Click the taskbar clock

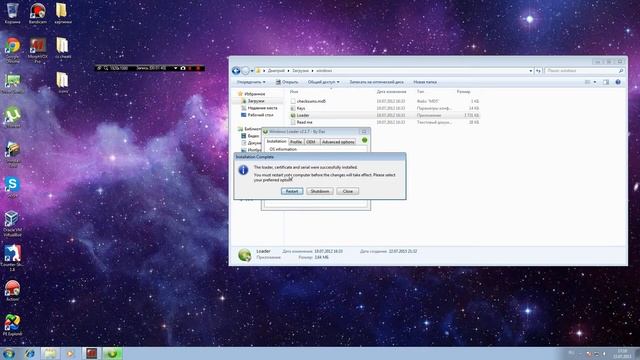tap(622, 353)
